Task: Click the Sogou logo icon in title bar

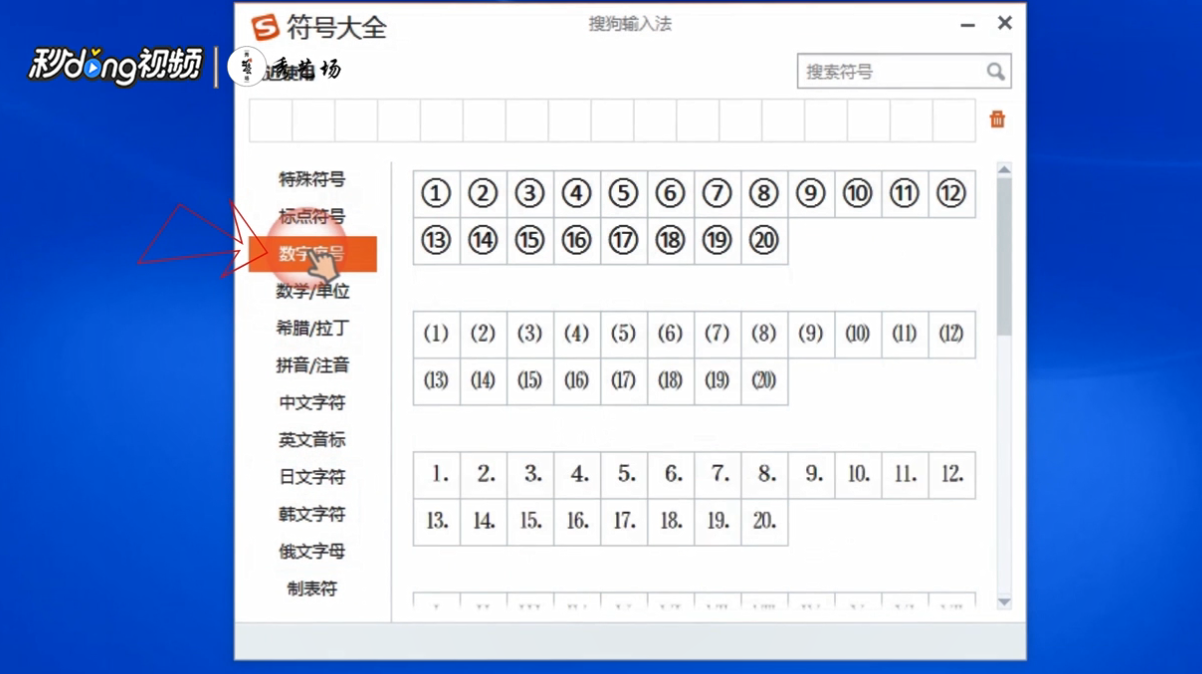Action: coord(265,27)
